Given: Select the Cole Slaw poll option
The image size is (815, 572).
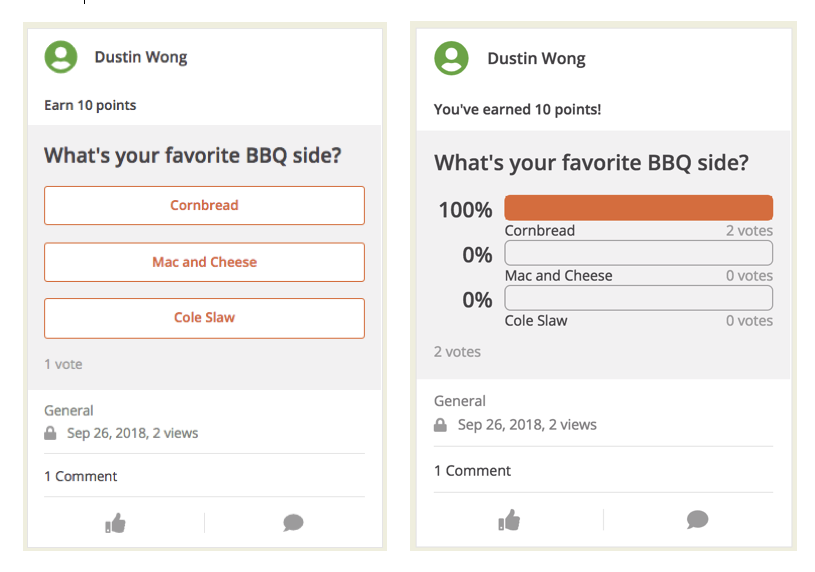Looking at the screenshot, I should (x=204, y=318).
